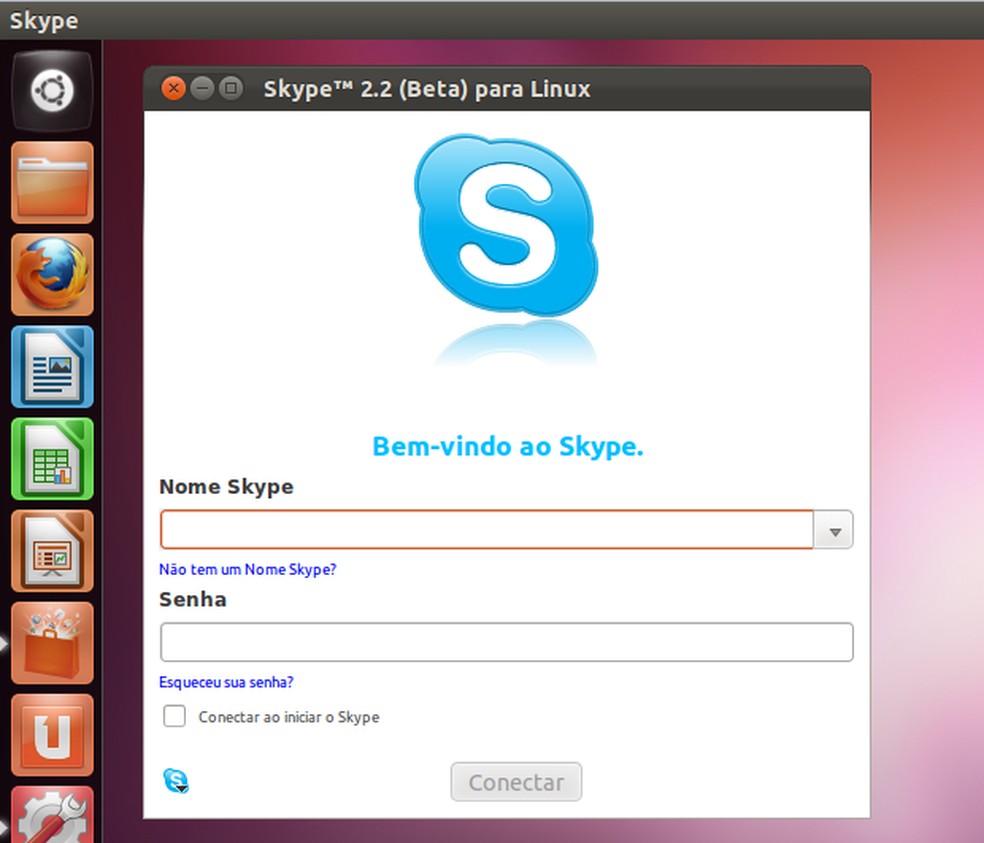
Task: Click inside the Nome Skype field
Action: (480, 530)
